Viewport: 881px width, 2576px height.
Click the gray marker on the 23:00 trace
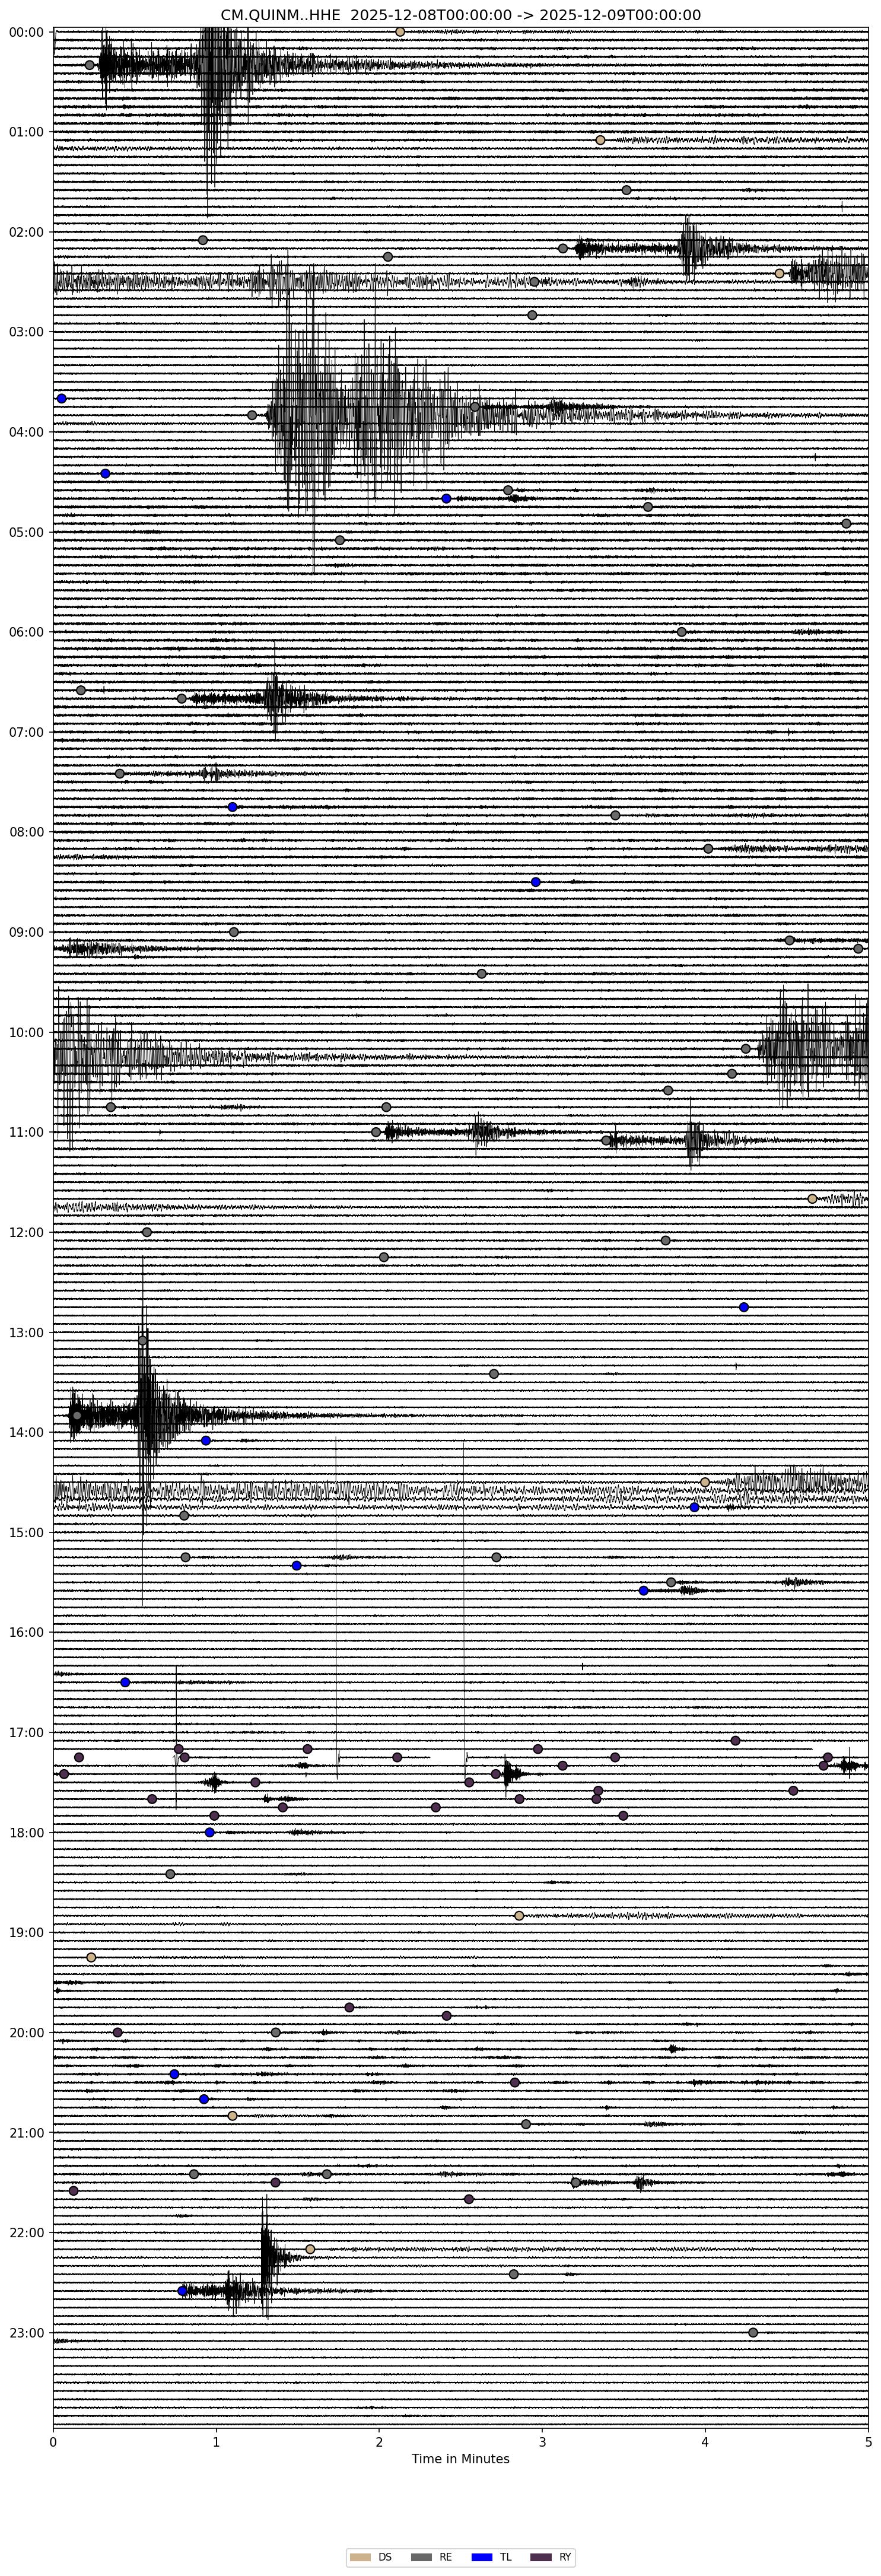coord(753,2332)
